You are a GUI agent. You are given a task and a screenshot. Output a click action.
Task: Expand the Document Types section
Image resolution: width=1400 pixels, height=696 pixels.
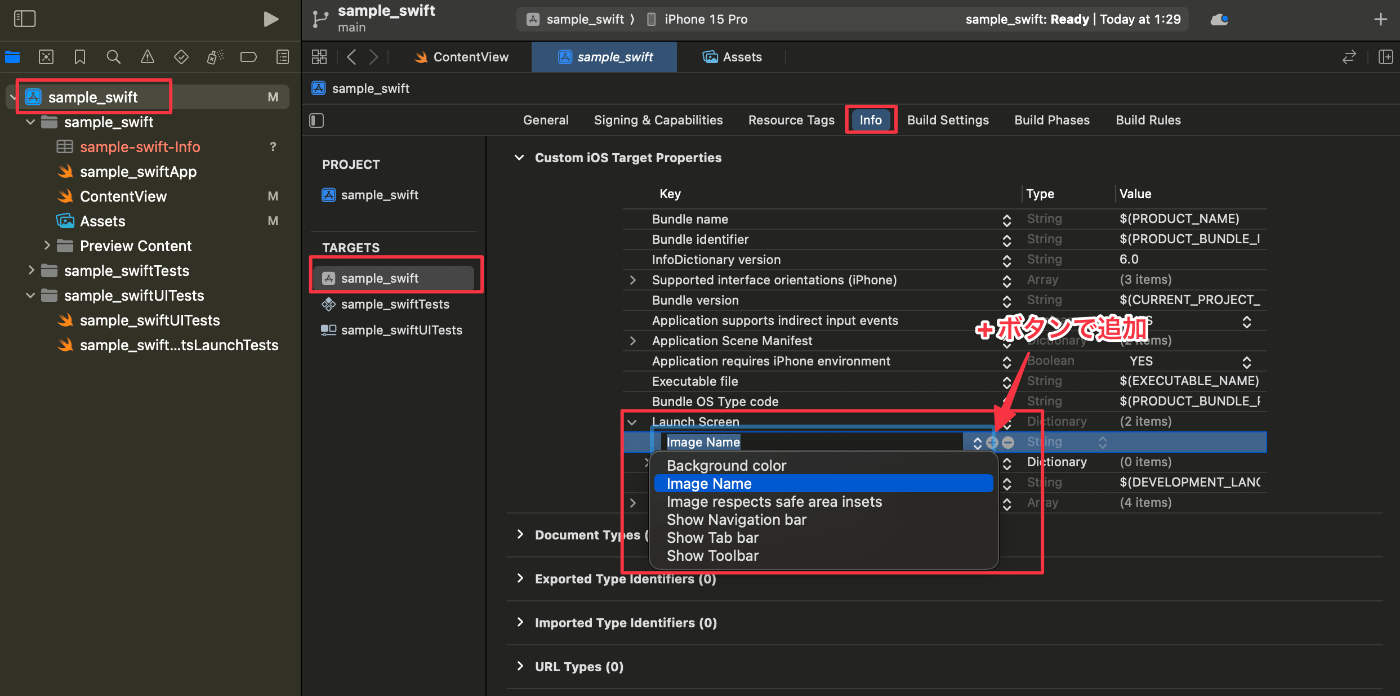pos(519,535)
